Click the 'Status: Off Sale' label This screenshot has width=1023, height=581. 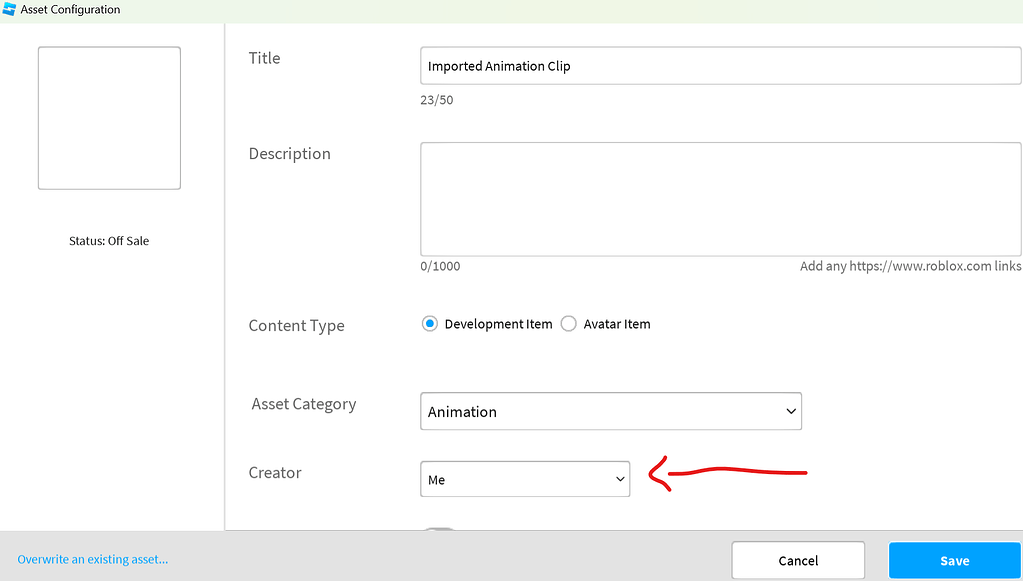(108, 240)
